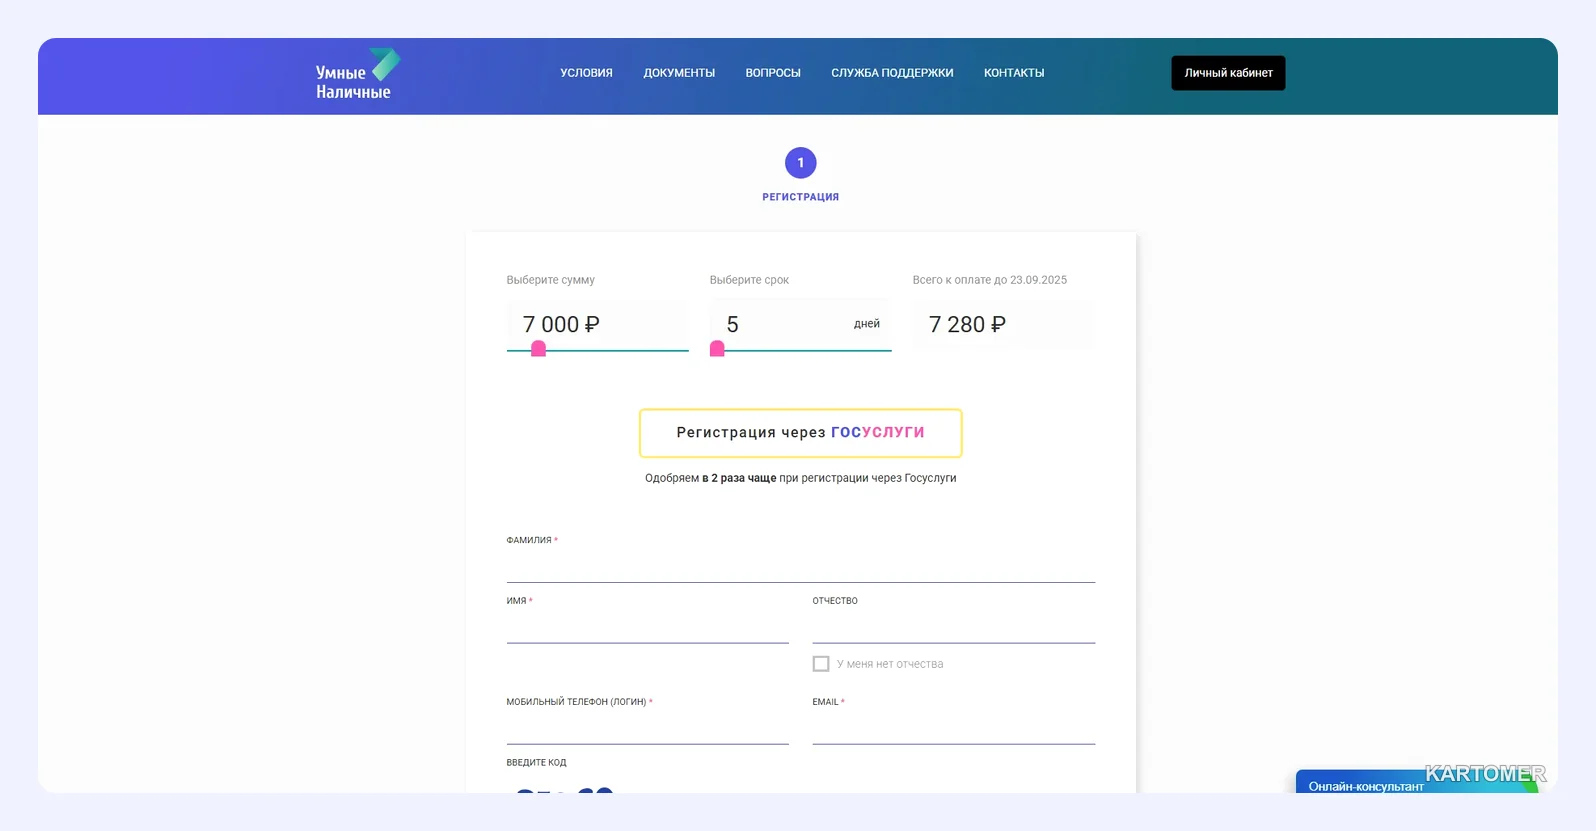Screen dimensions: 1596x831
Task: Go to the Вопросы section
Action: pos(773,73)
